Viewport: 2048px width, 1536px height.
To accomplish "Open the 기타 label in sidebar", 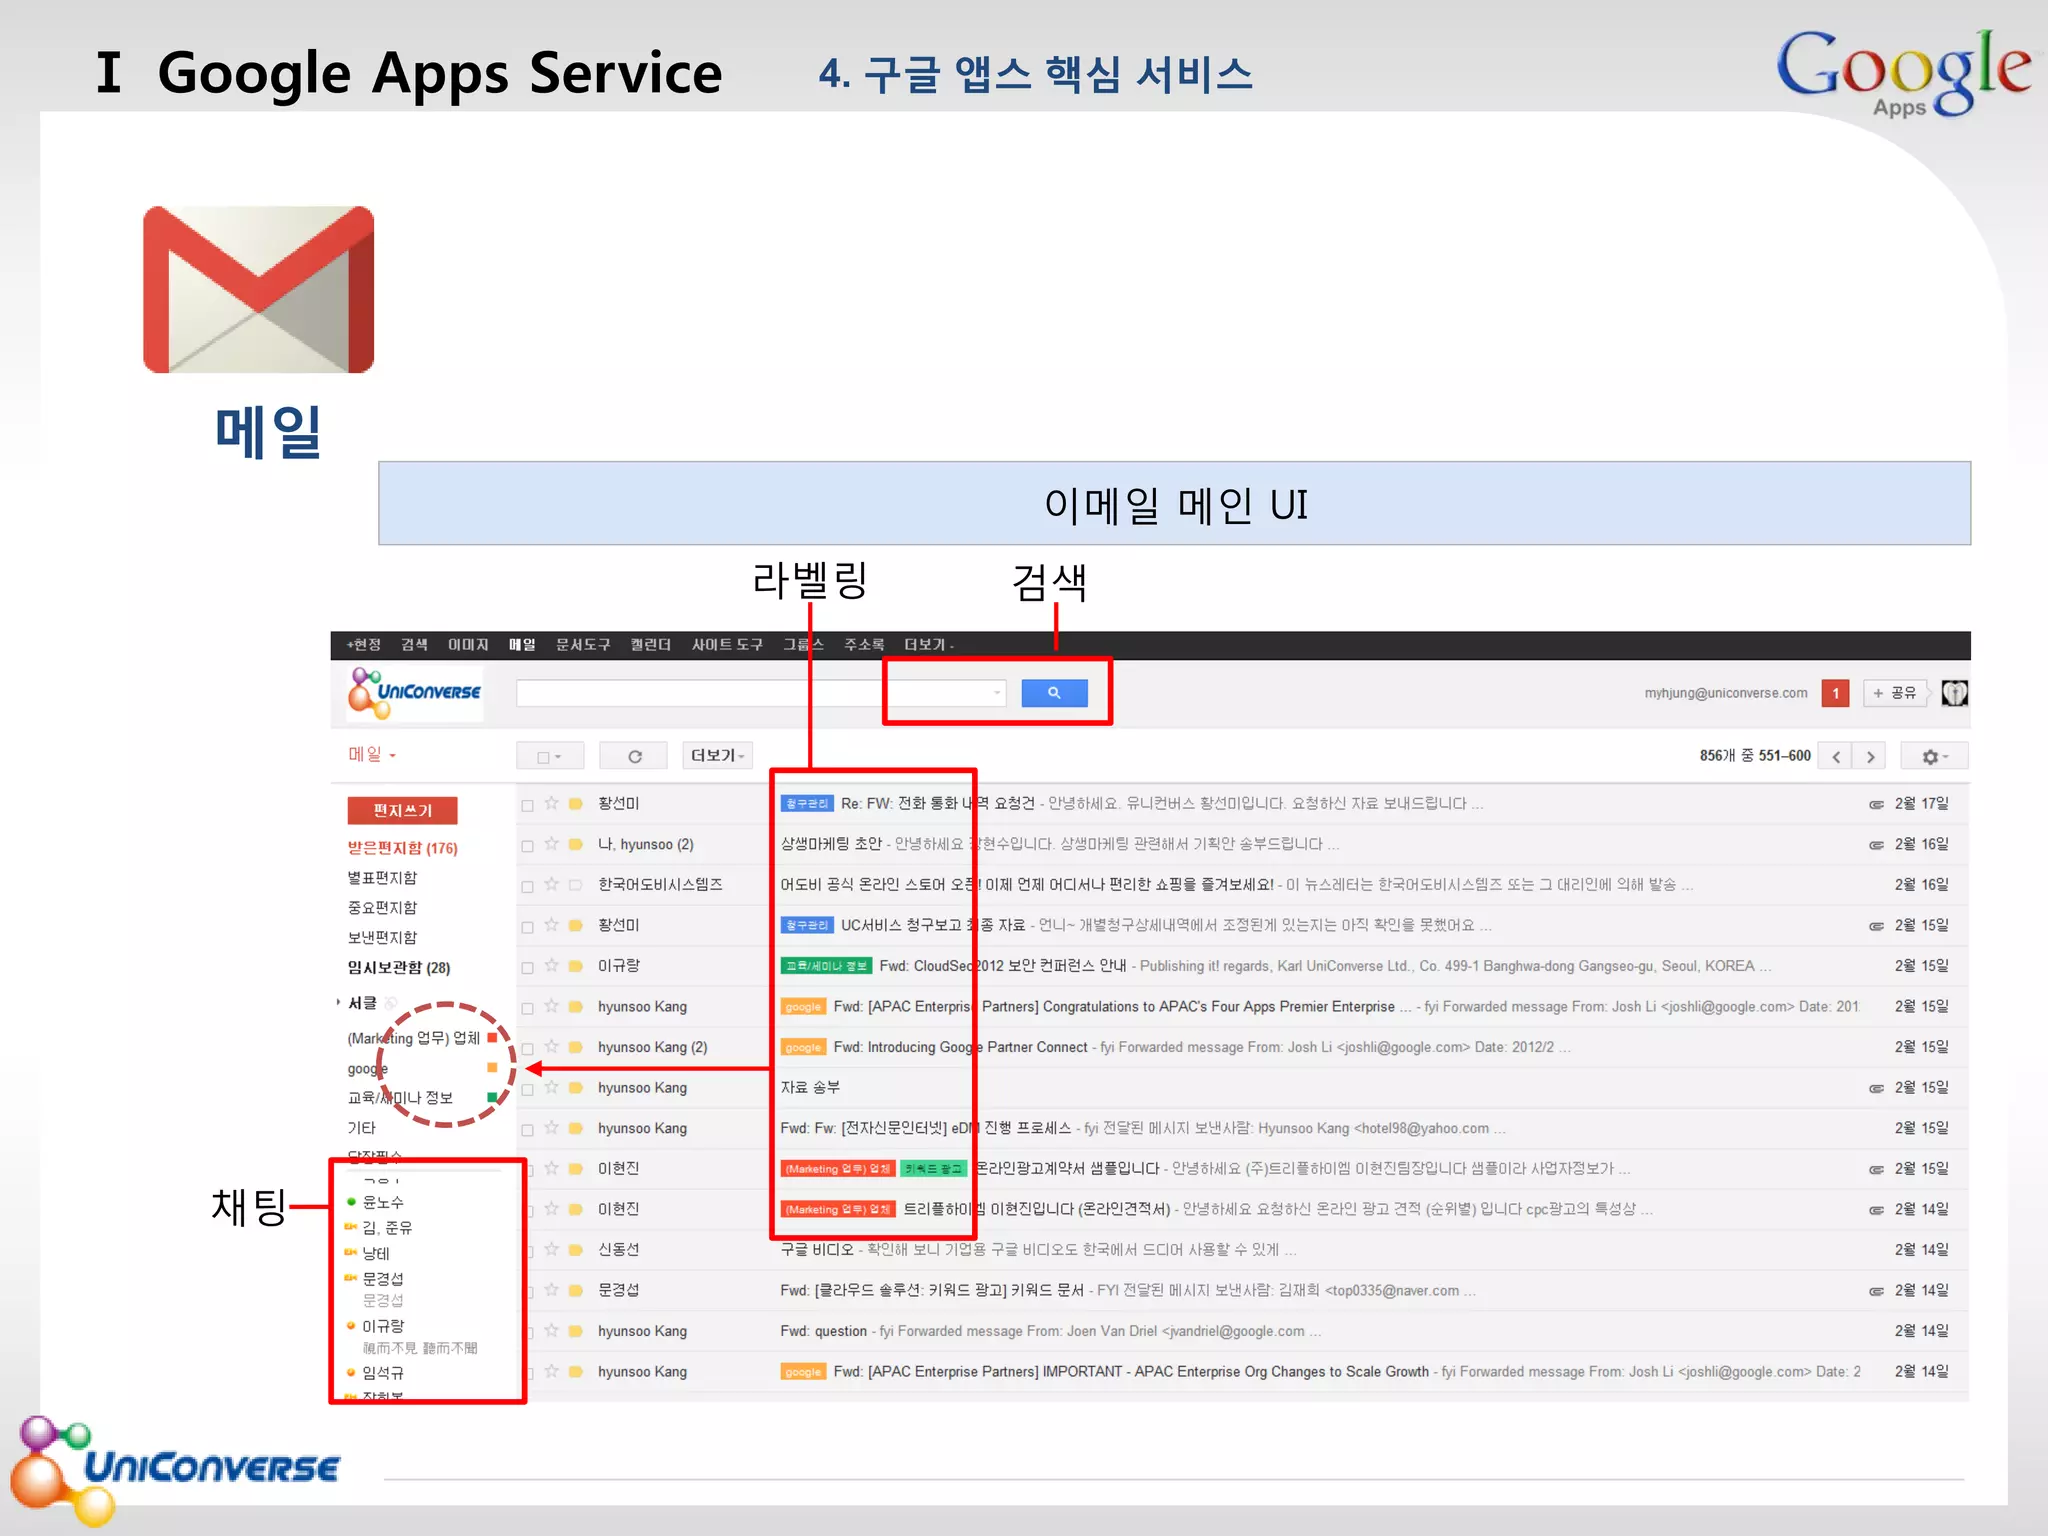I will [361, 1128].
